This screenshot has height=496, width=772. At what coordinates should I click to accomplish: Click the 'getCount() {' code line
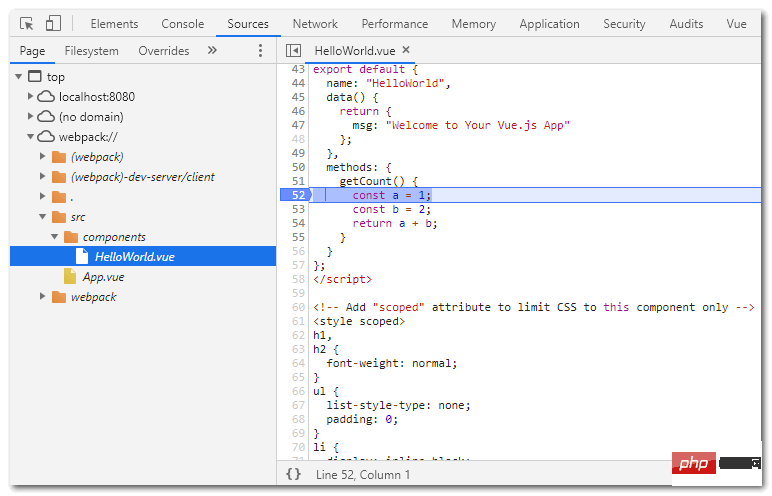point(379,181)
